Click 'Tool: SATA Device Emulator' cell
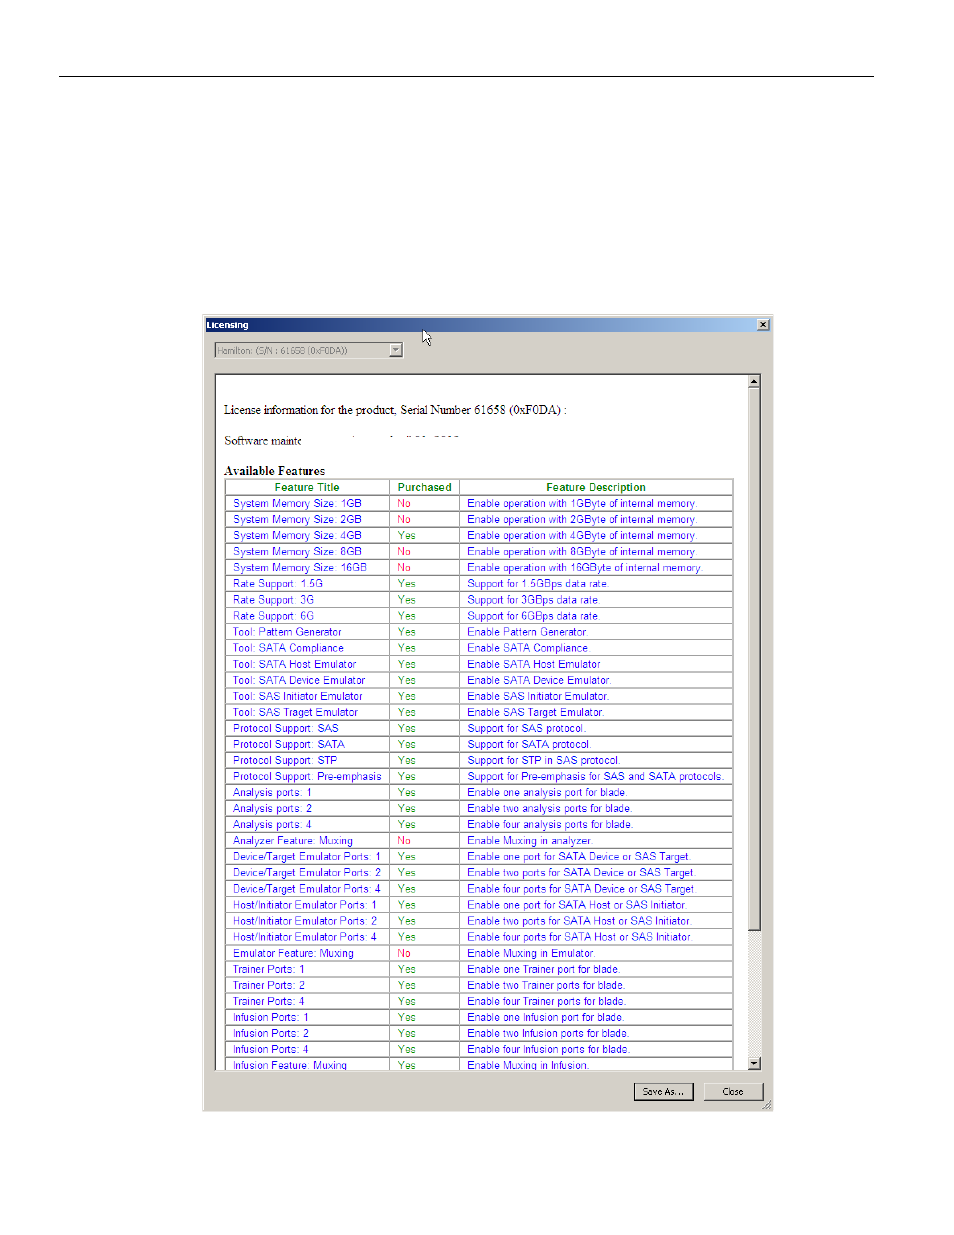954x1235 pixels. click(307, 680)
